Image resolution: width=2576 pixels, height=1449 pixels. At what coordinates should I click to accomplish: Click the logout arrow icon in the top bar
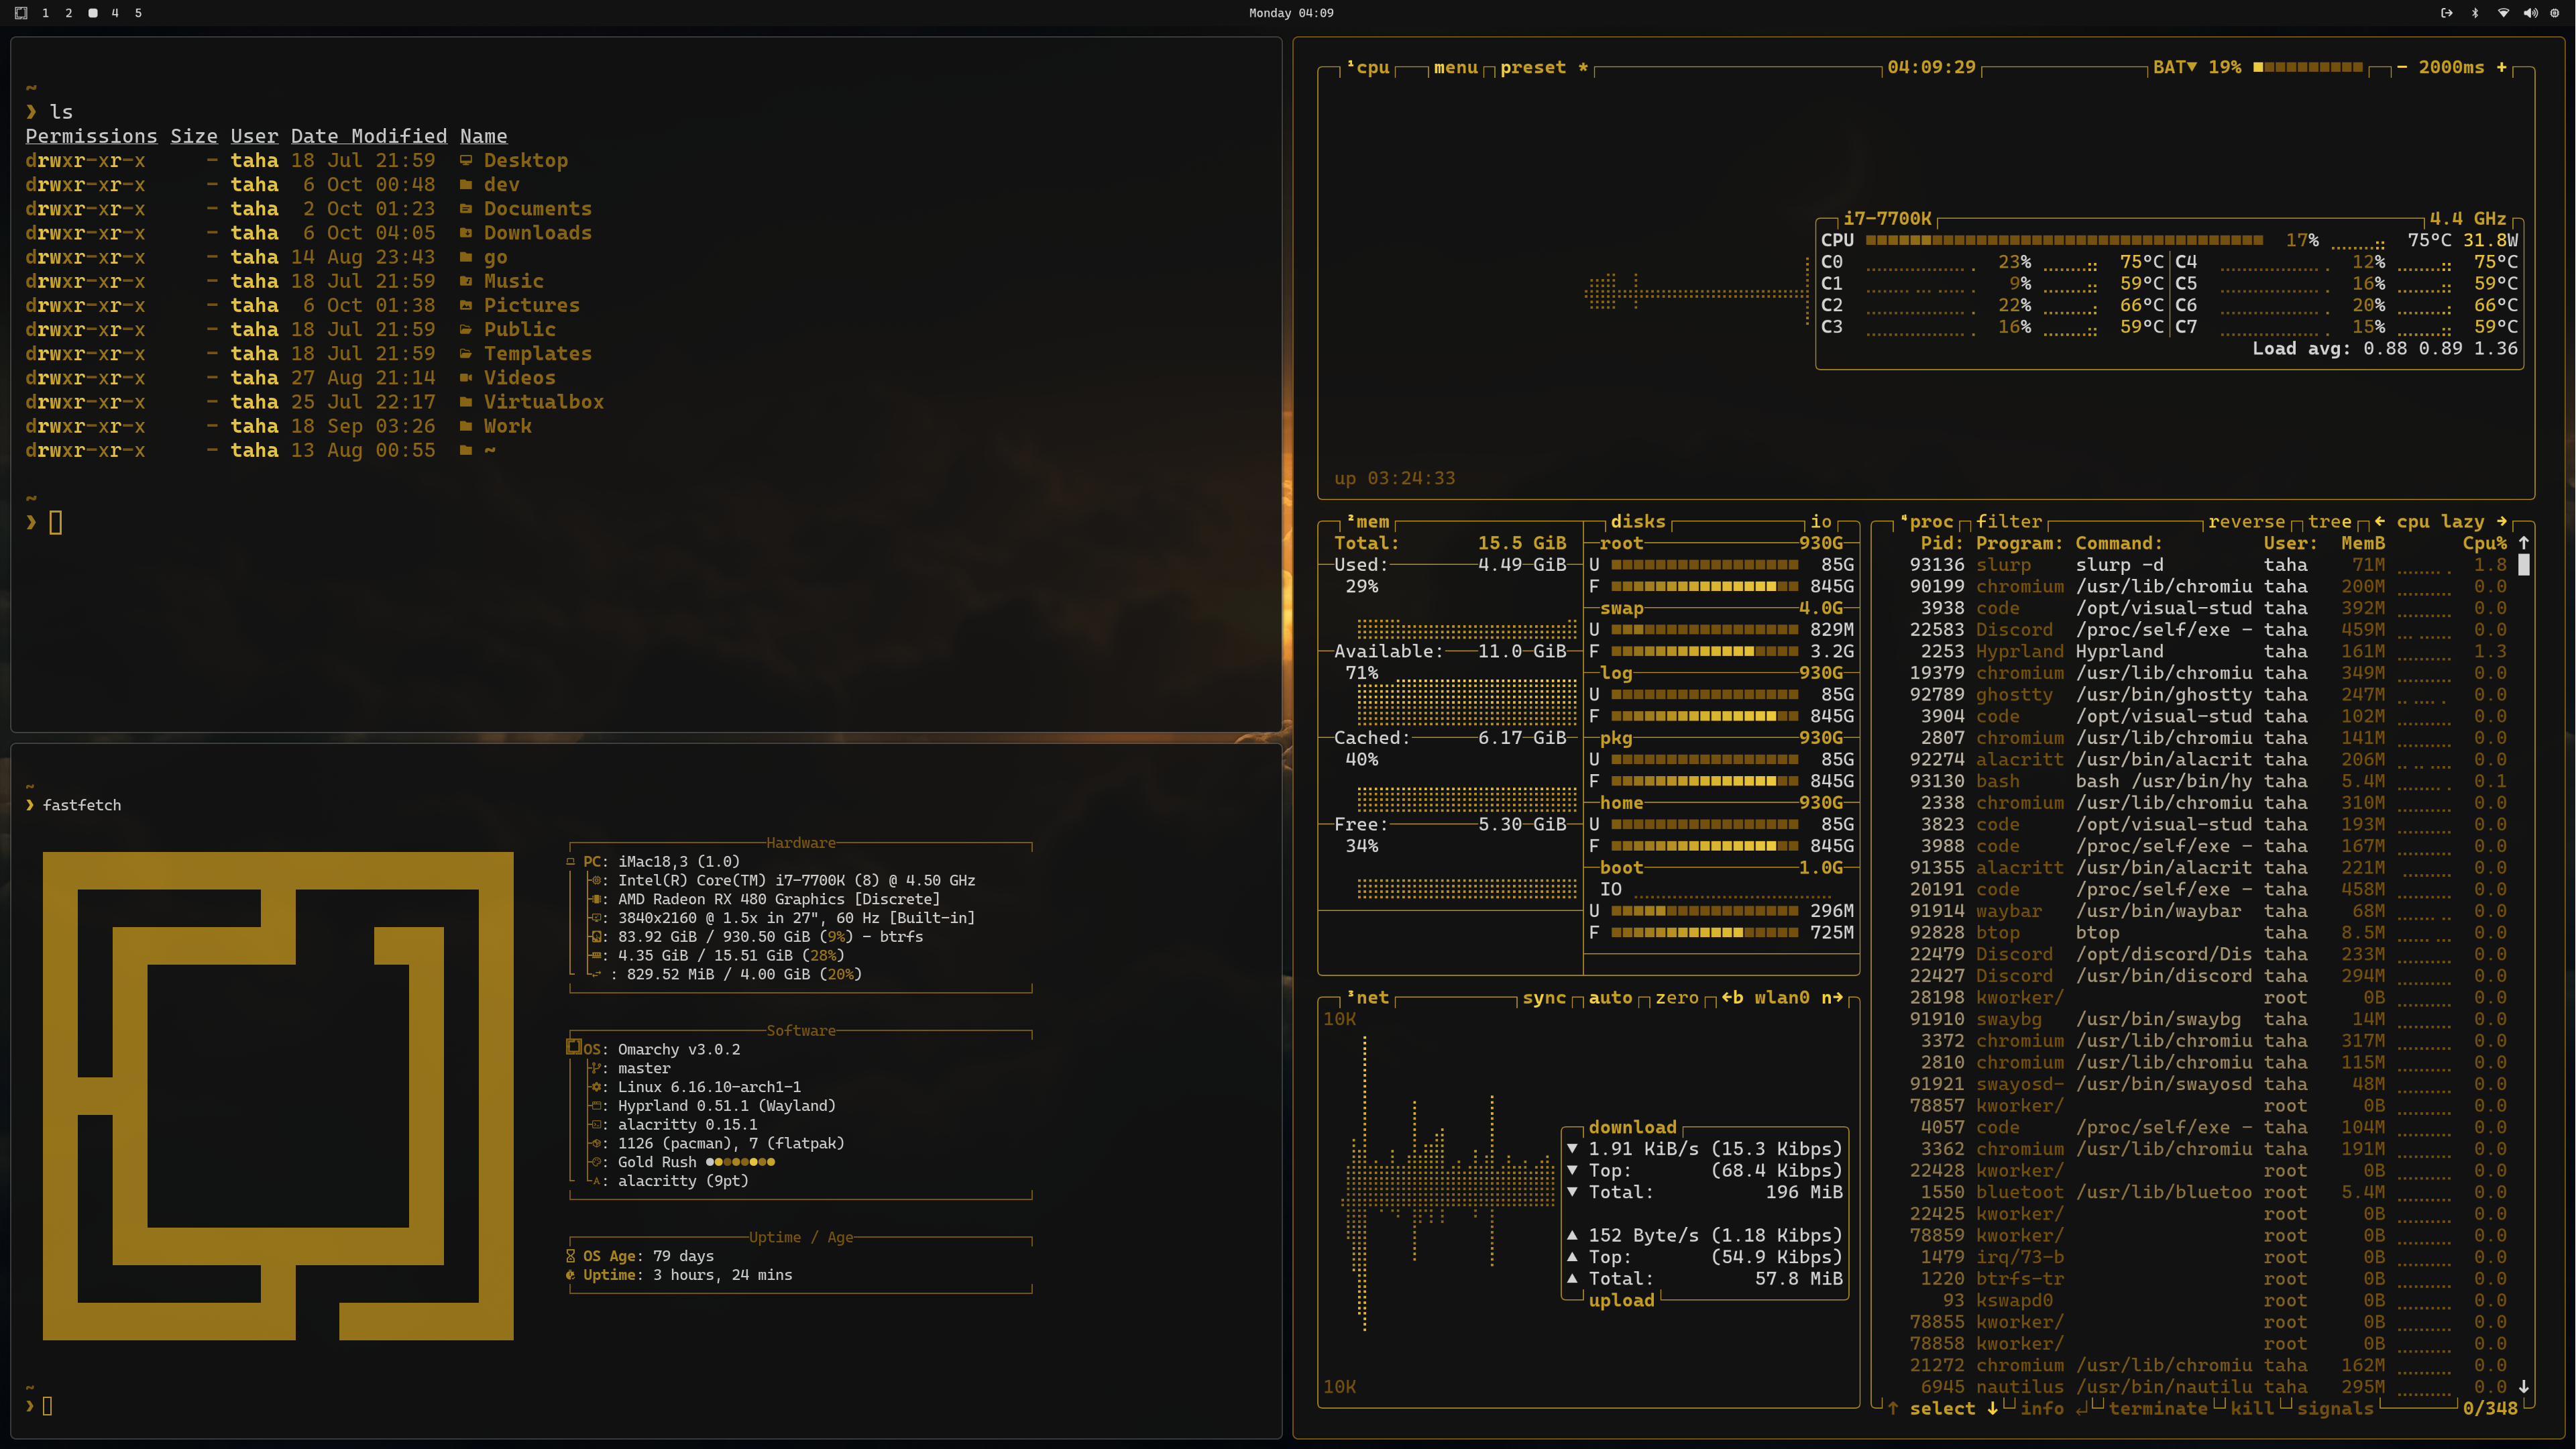(x=2446, y=13)
